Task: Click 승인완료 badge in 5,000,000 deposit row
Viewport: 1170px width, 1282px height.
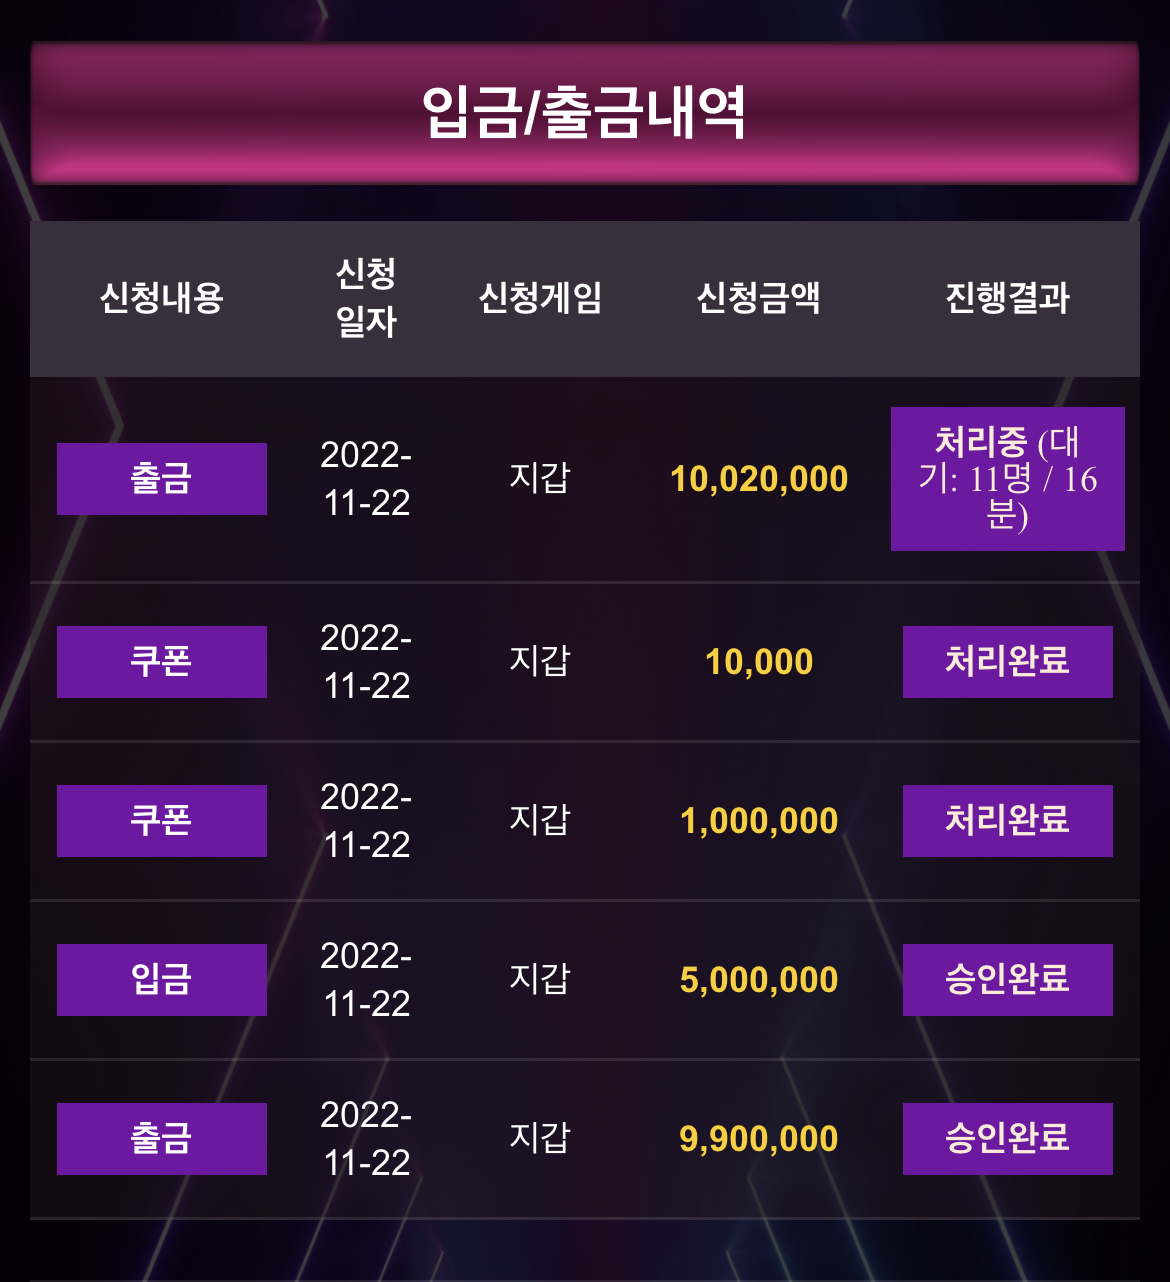Action: (x=1008, y=980)
